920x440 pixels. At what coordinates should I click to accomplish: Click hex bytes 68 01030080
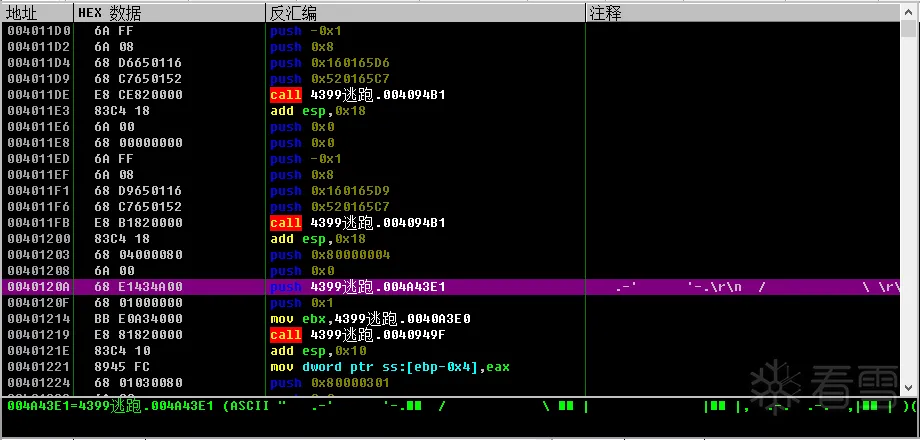click(138, 383)
